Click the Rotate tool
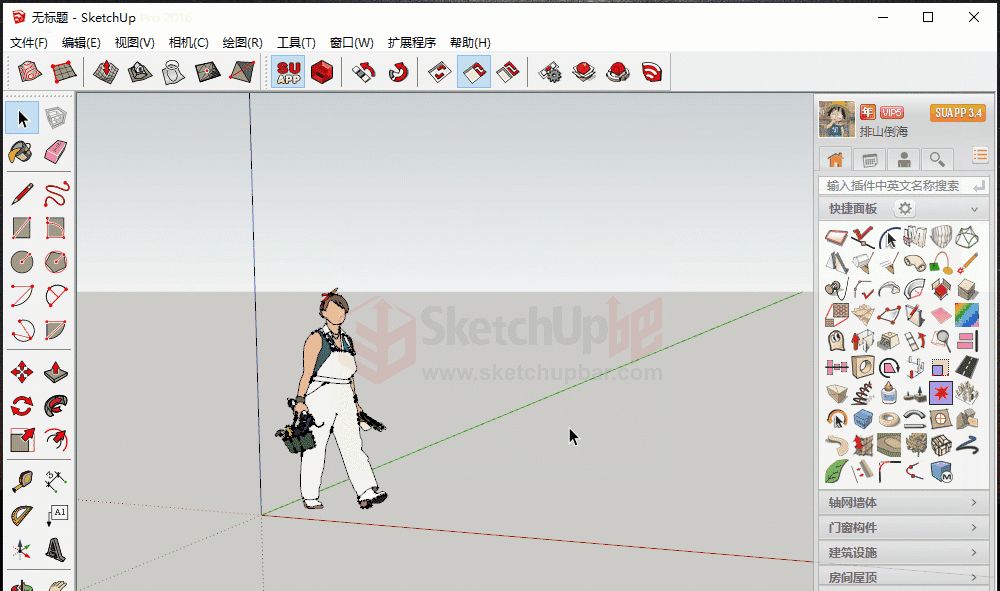The width and height of the screenshot is (1000, 591). (21, 406)
